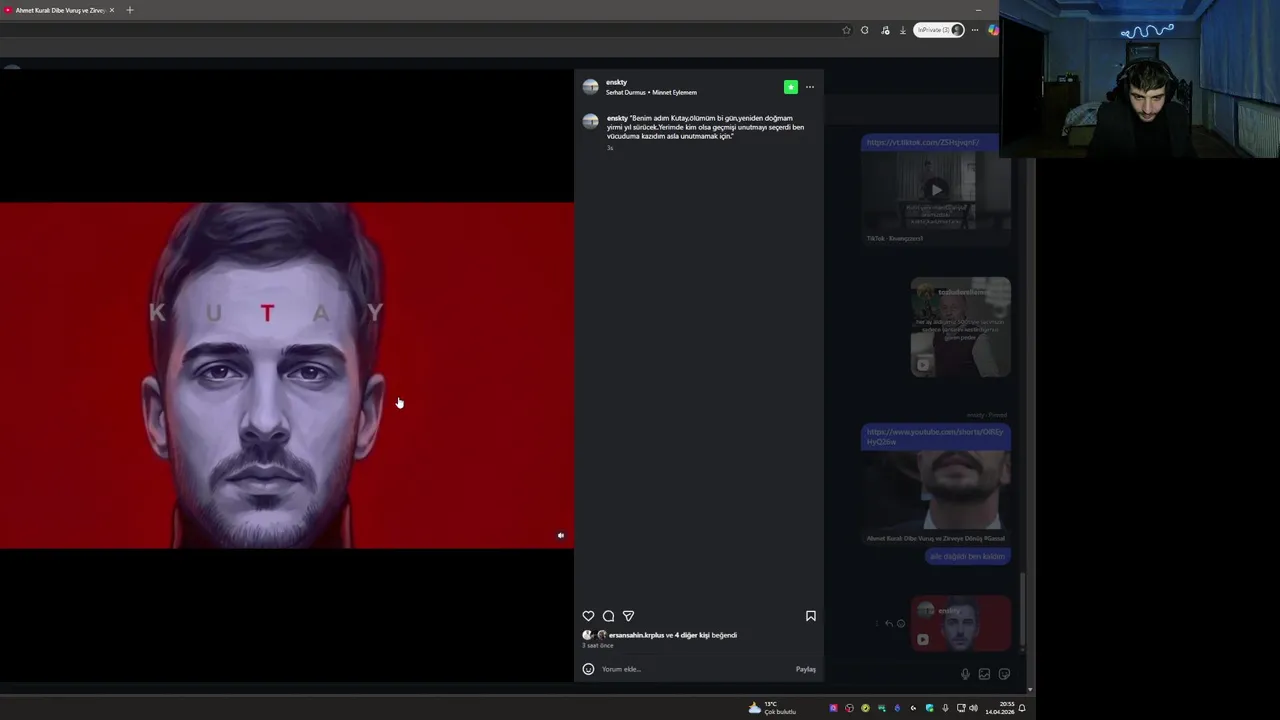
Task: Open InPrivate profile button
Action: [x=938, y=30]
